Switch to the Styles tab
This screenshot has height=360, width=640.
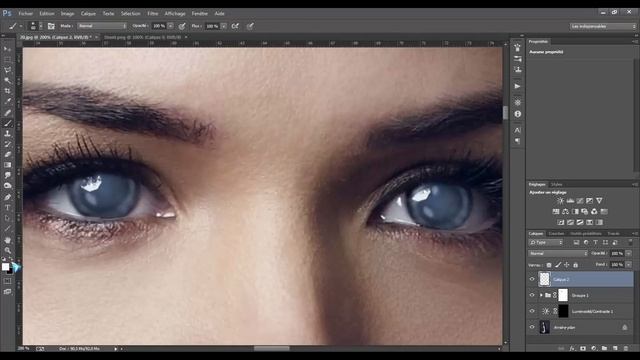click(x=556, y=184)
